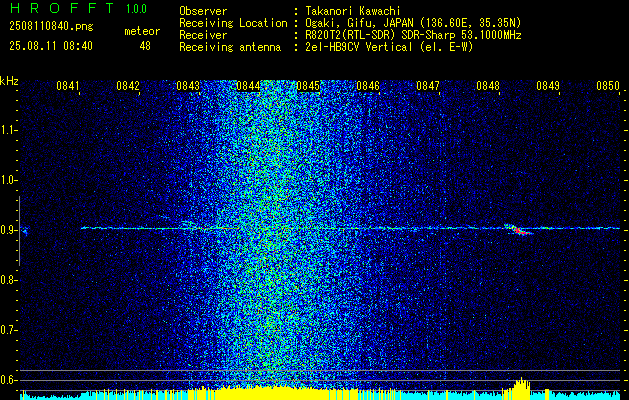The image size is (629, 400).
Task: Click the meteor count 48
Action: pos(145,46)
